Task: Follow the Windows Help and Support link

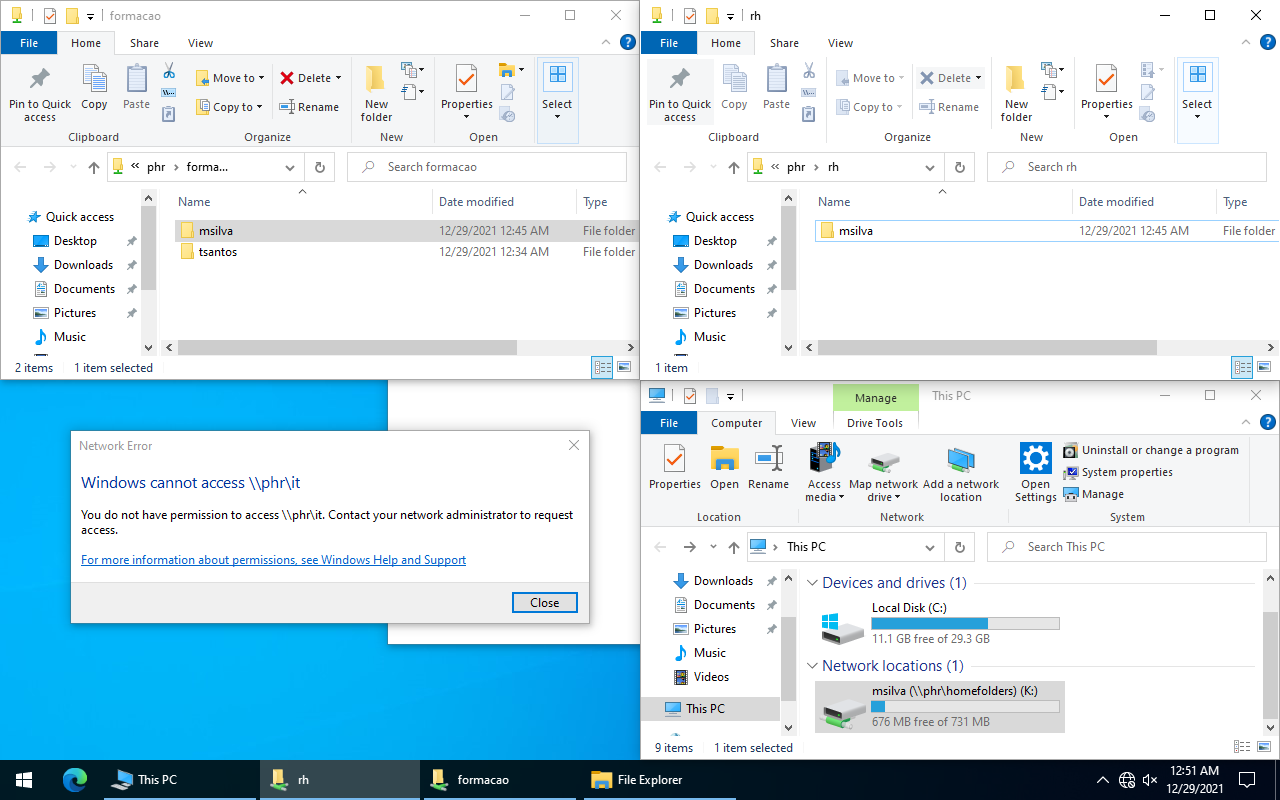Action: coord(273,559)
